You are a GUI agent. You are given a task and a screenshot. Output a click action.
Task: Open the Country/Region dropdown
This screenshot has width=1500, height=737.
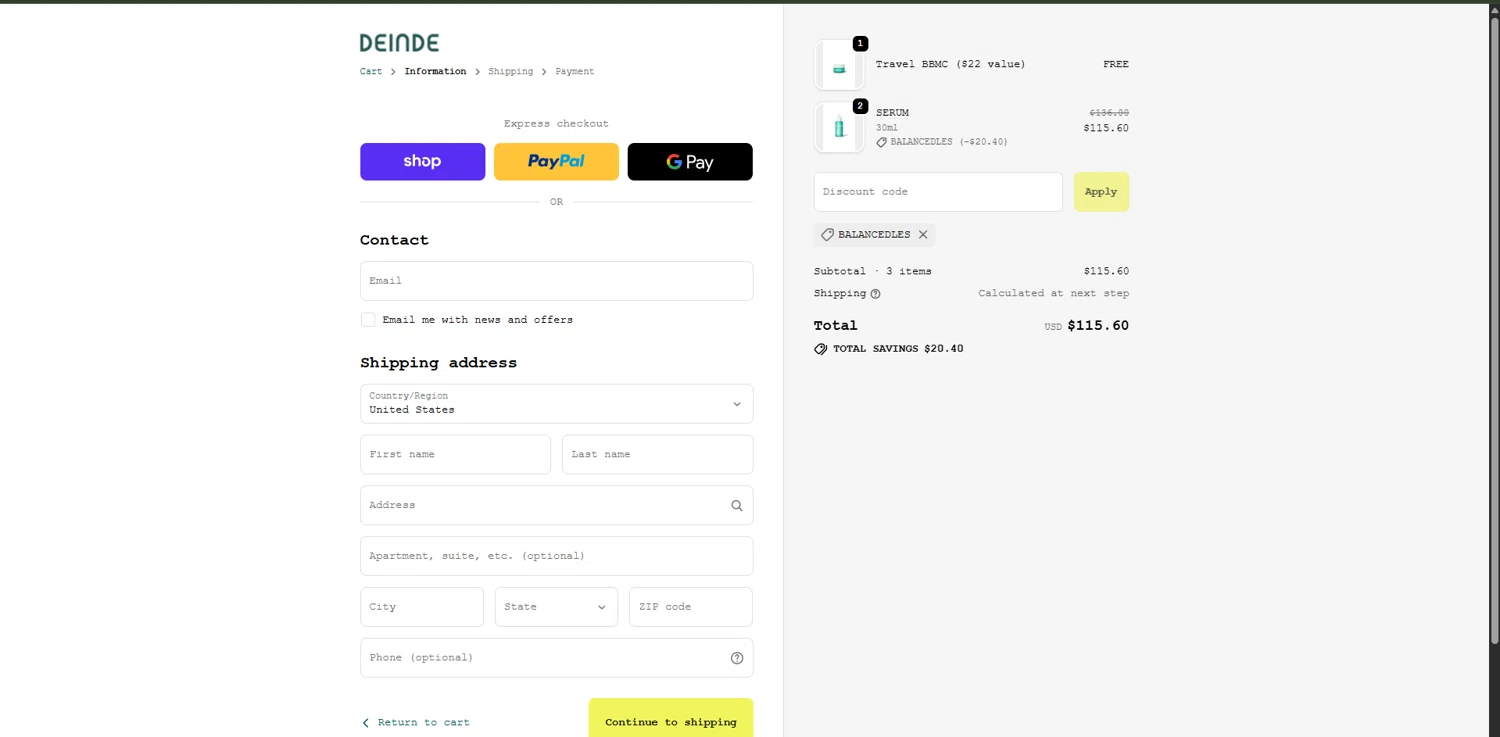pyautogui.click(x=556, y=404)
